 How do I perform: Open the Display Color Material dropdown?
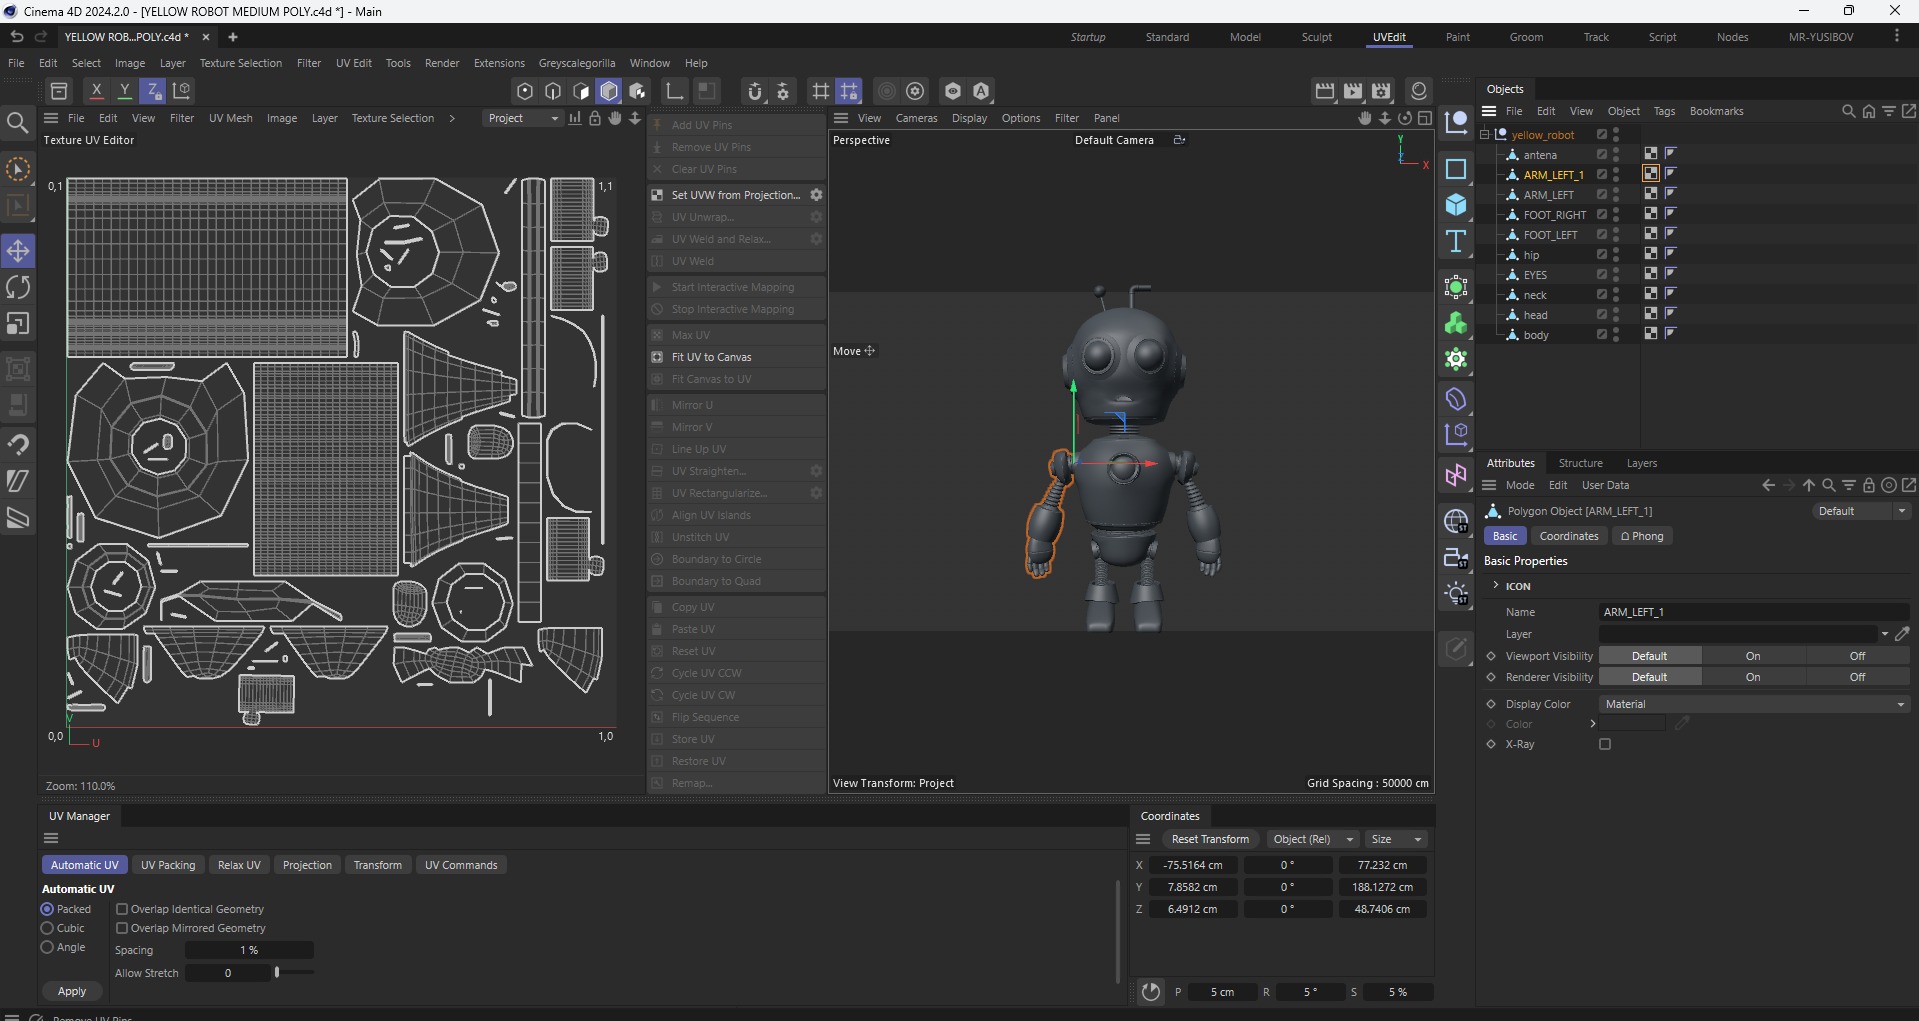1754,704
